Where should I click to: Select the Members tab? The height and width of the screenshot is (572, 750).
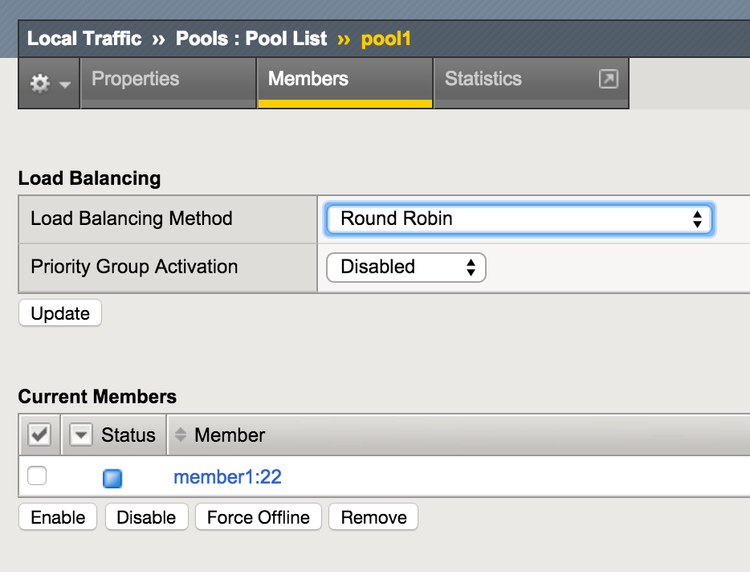tap(308, 79)
